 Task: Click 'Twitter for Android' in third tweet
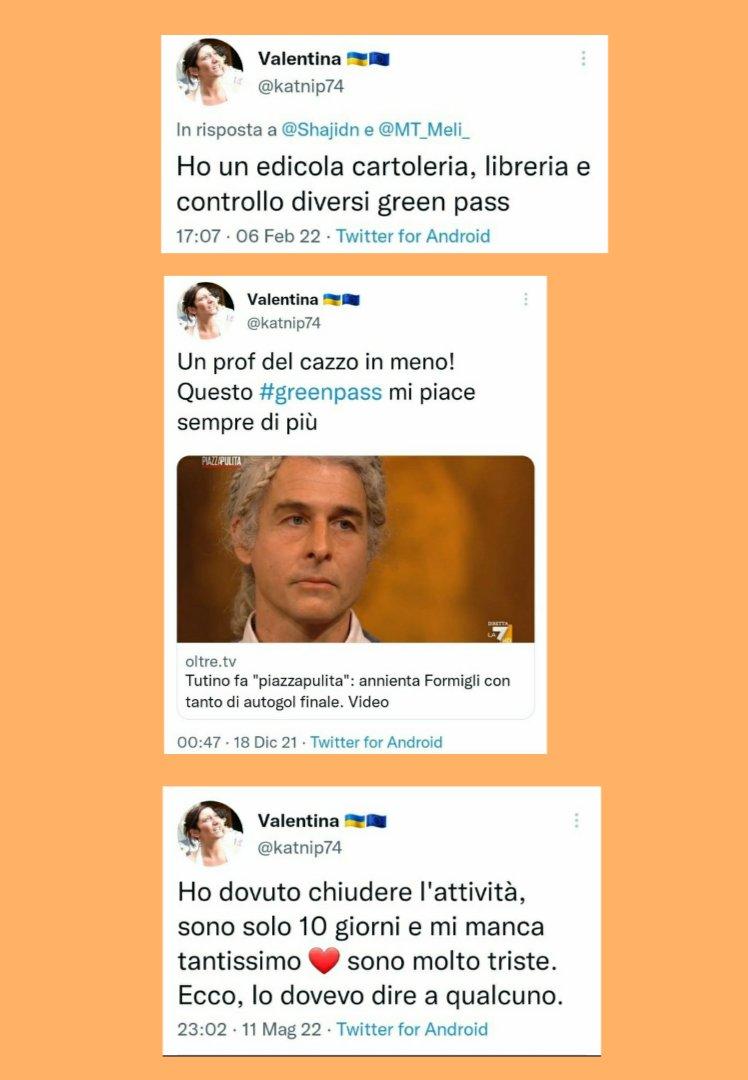pos(412,1029)
